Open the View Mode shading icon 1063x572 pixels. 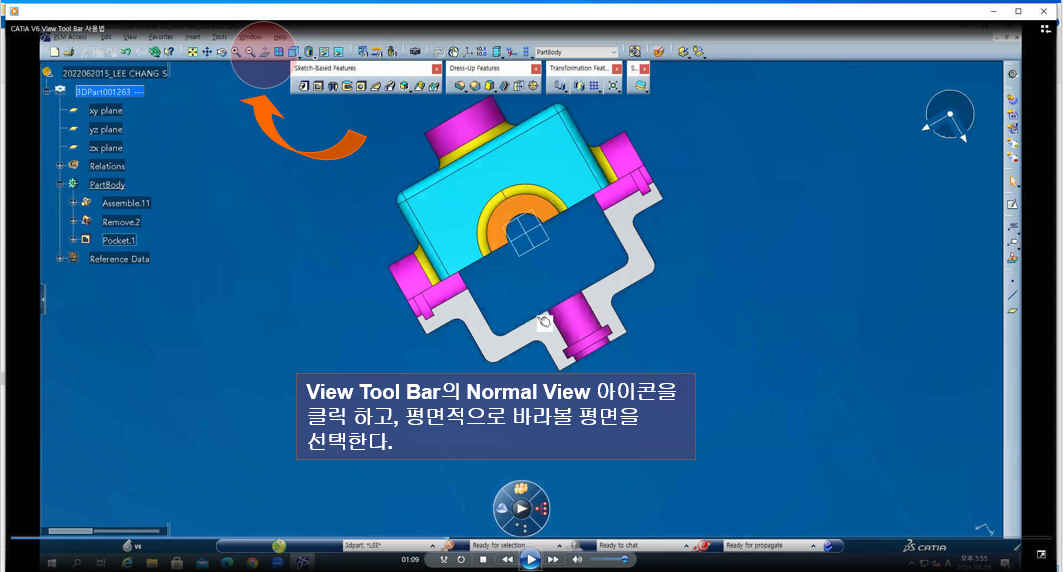tap(308, 52)
